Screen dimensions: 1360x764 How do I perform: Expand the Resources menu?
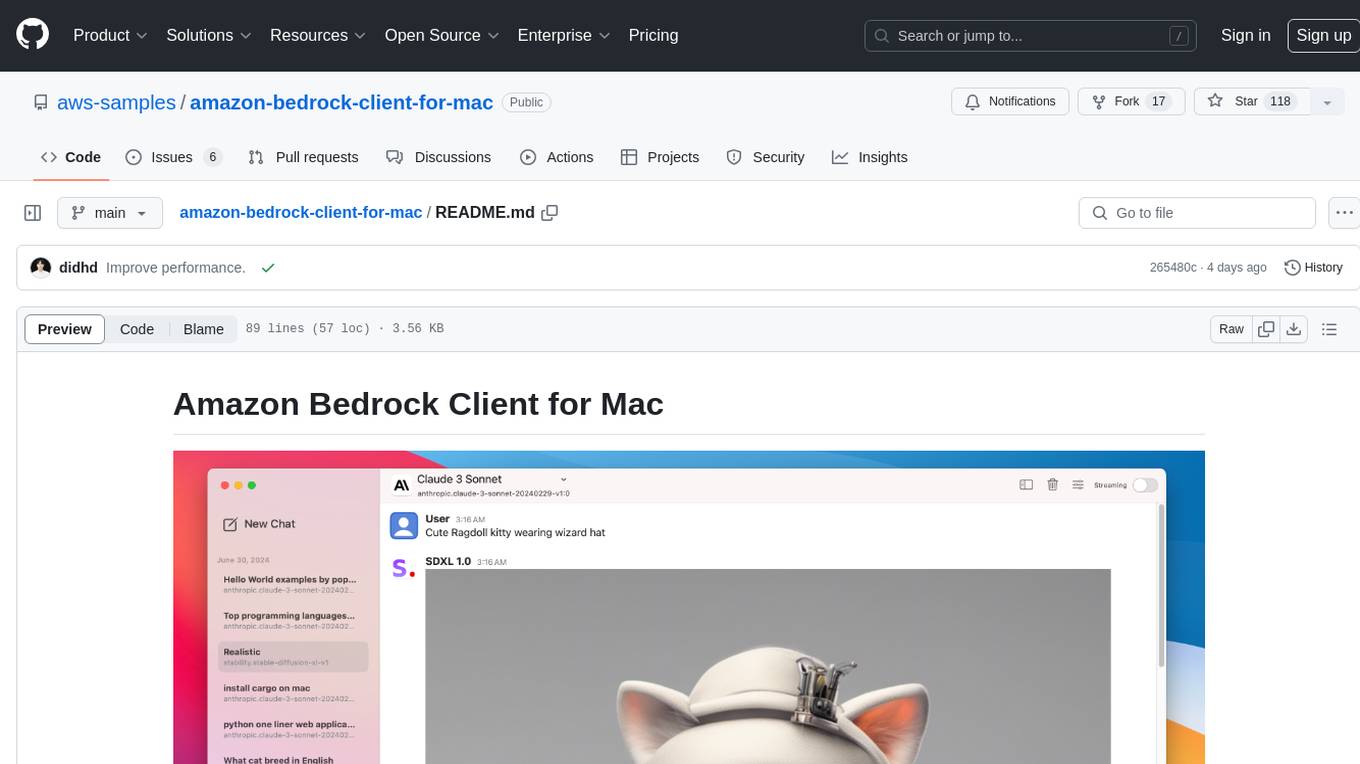click(x=317, y=35)
